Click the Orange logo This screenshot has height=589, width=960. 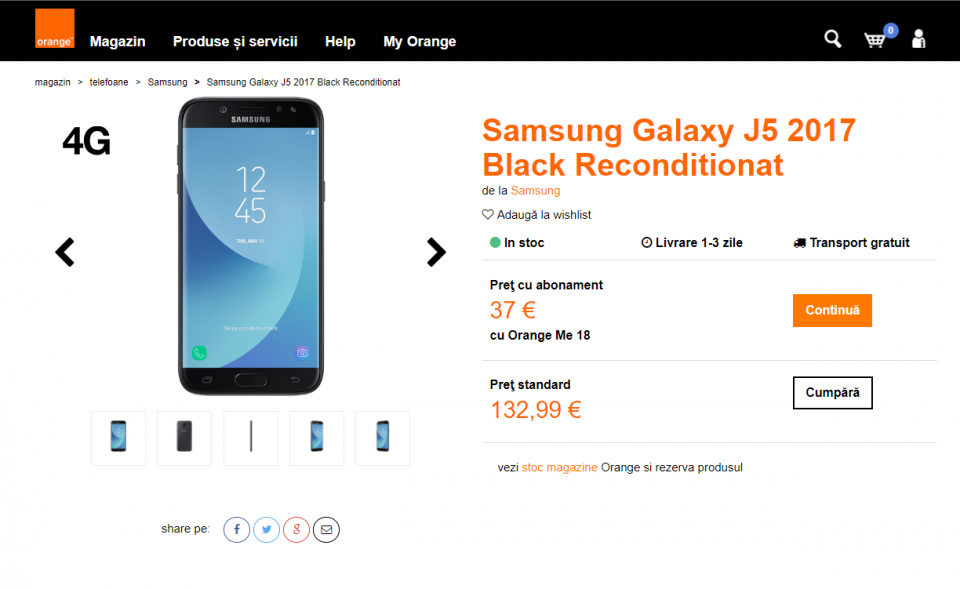[55, 29]
